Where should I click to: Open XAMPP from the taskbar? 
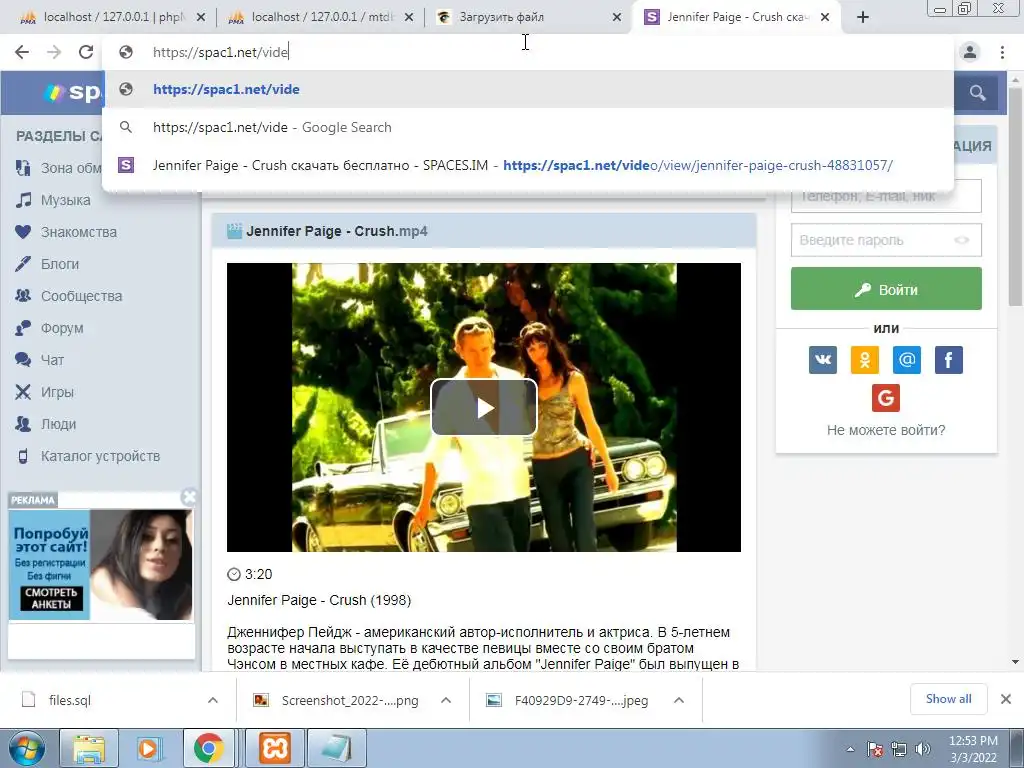[x=275, y=748]
